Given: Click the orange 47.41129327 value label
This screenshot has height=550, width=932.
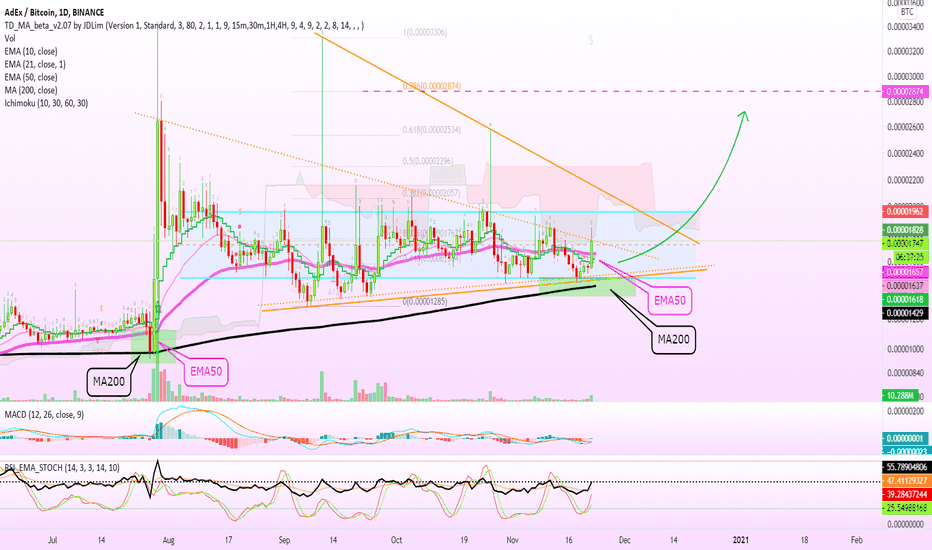Looking at the screenshot, I should 906,481.
